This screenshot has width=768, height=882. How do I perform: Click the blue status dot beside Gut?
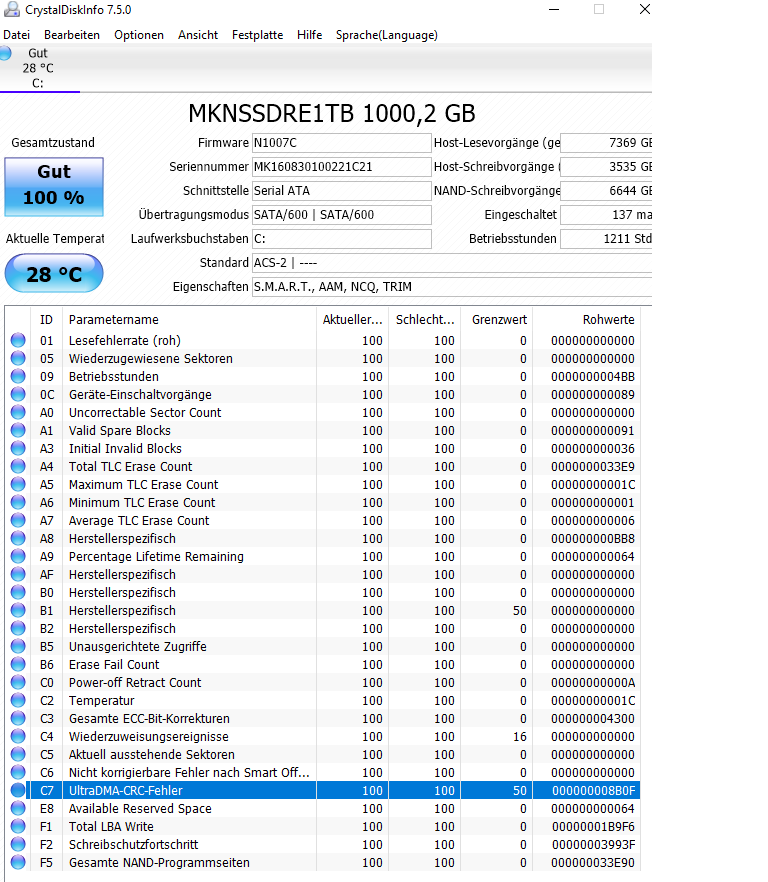pyautogui.click(x=6, y=53)
